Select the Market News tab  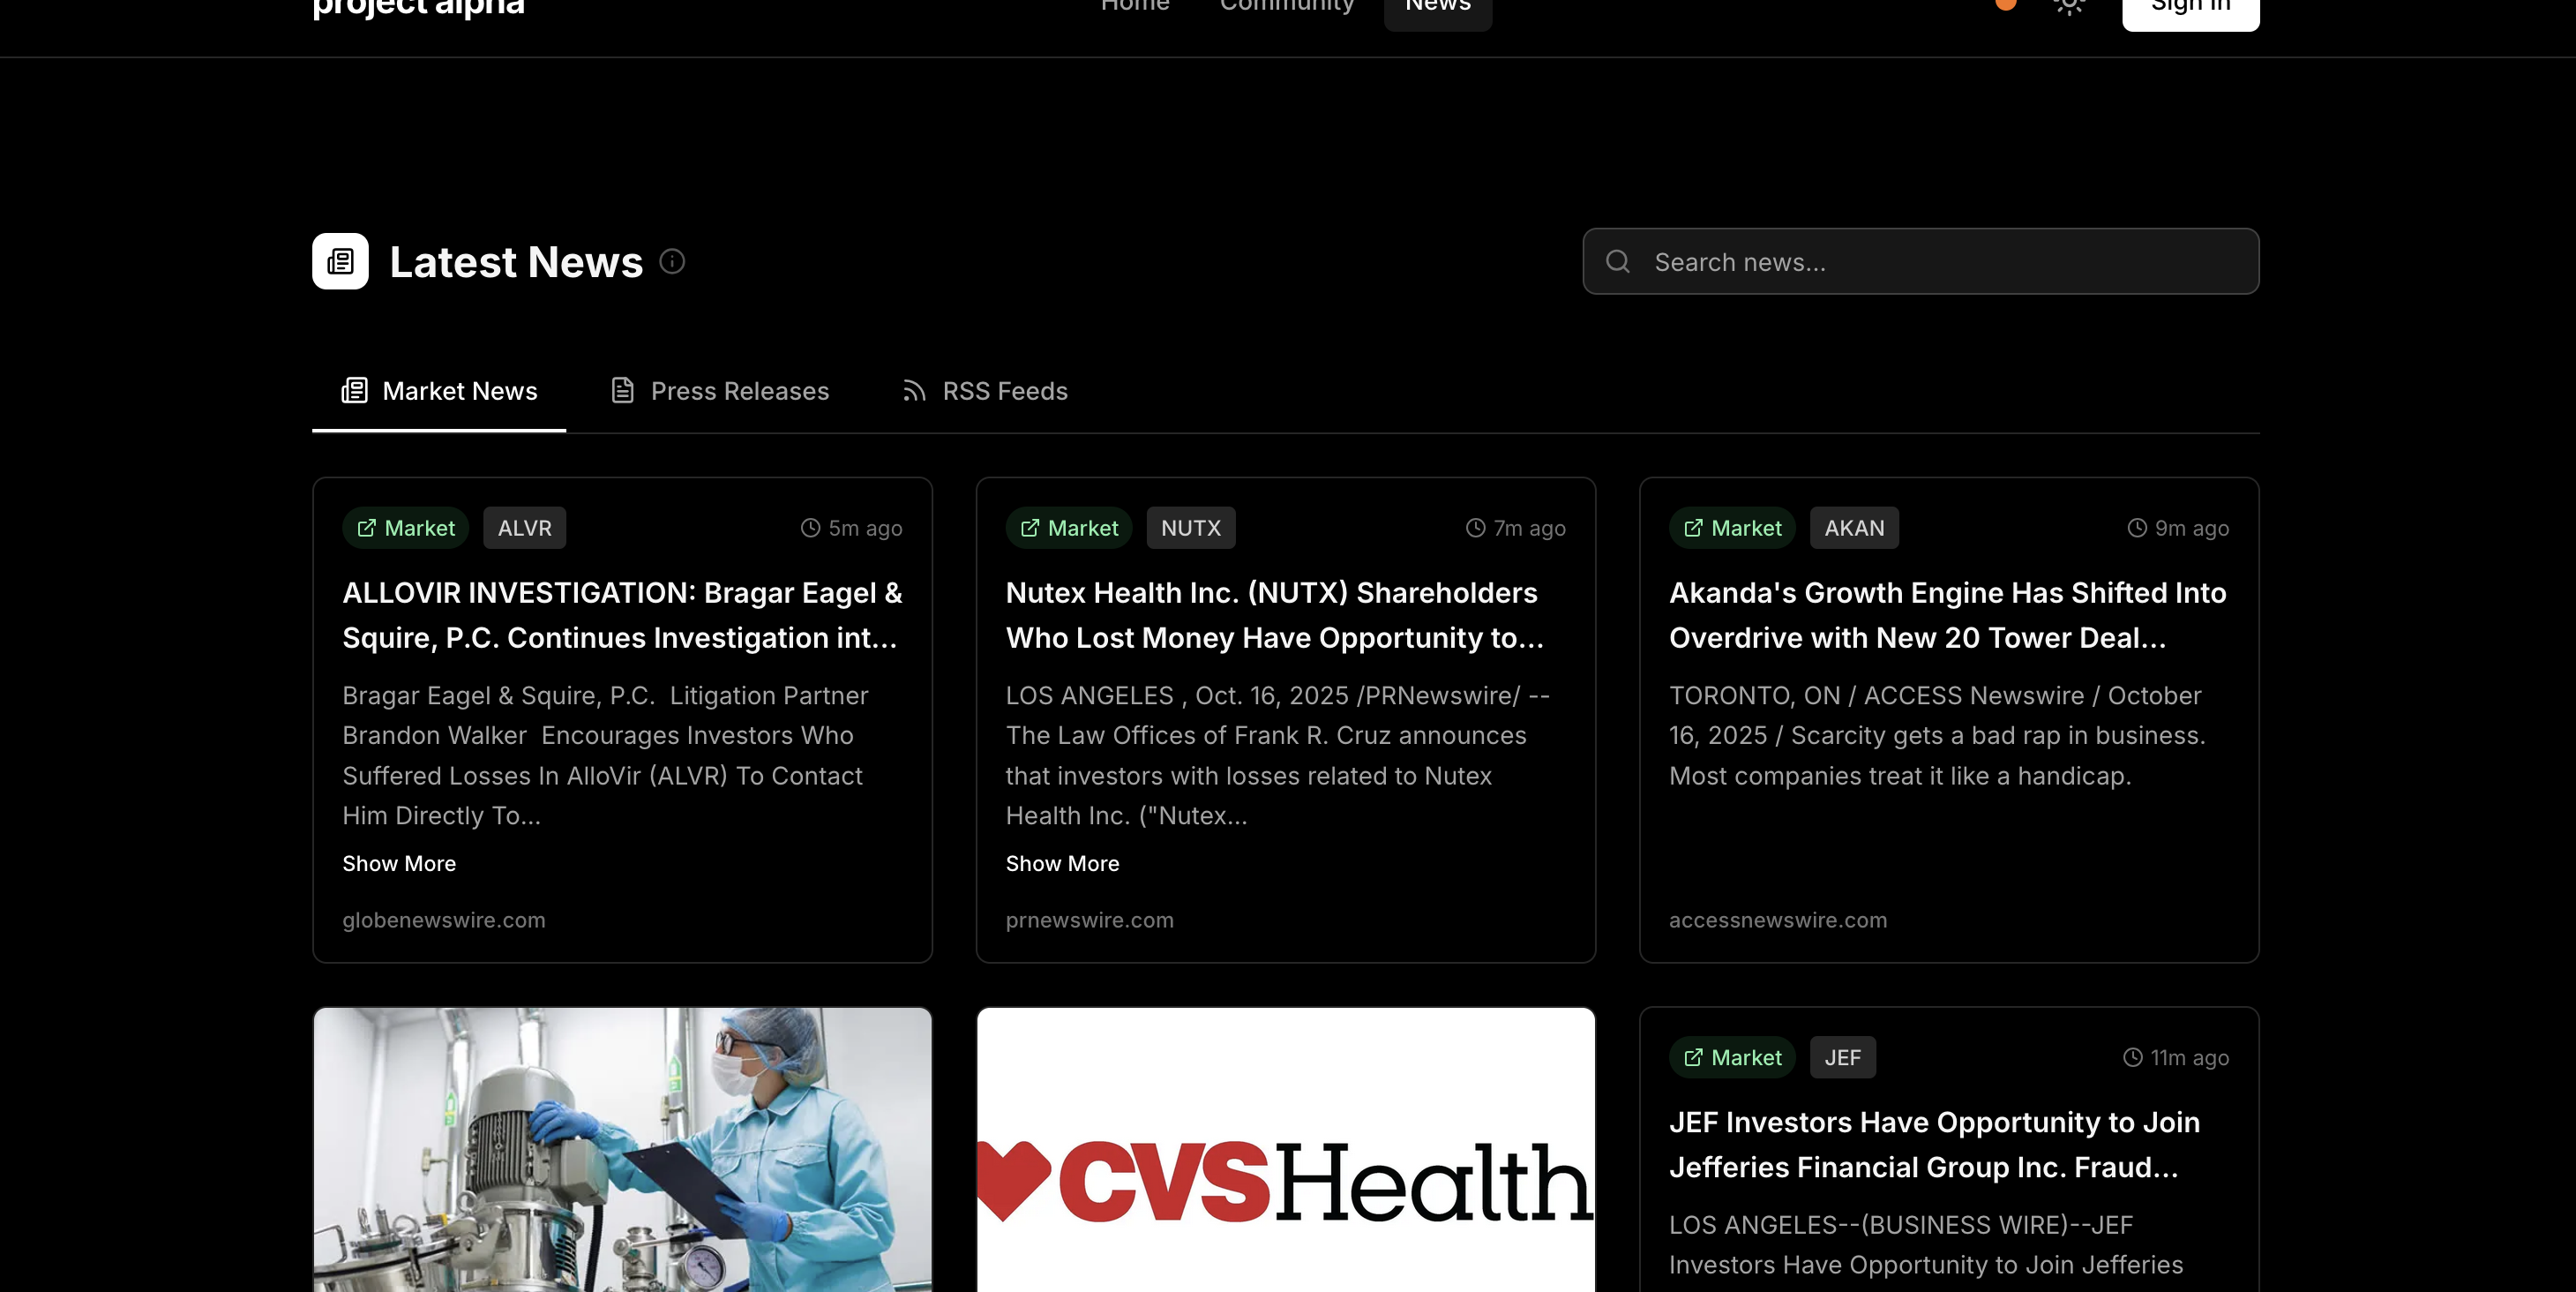440,391
